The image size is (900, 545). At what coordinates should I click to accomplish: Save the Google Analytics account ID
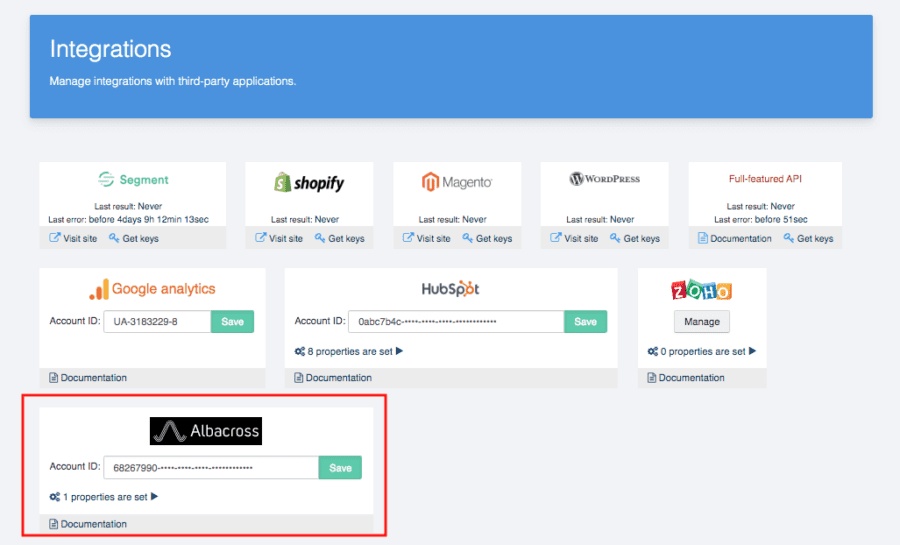point(233,321)
